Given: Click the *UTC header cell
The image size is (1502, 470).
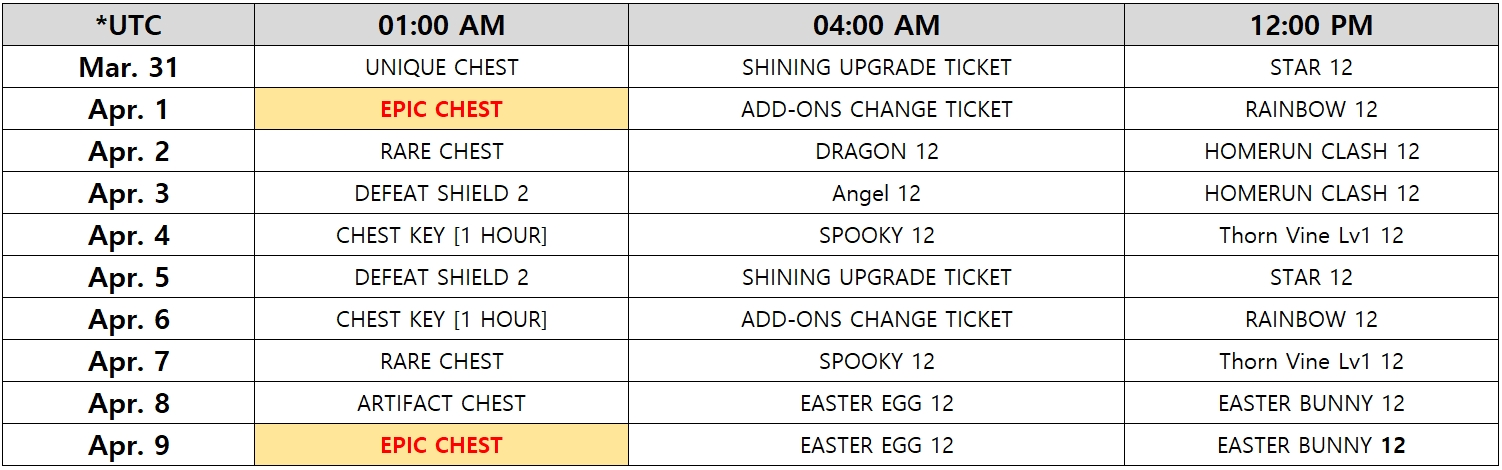Looking at the screenshot, I should point(128,25).
